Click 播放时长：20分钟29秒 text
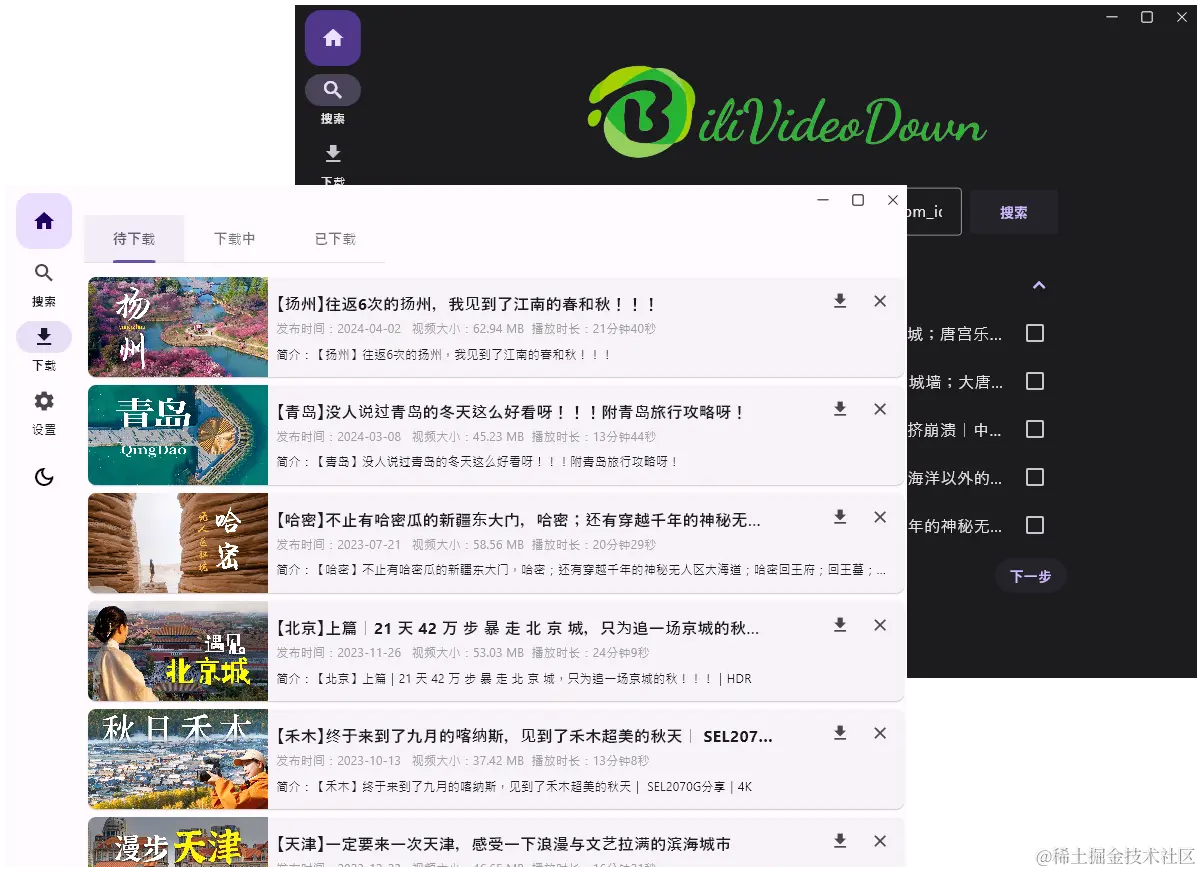This screenshot has height=873, width=1202. (x=594, y=545)
